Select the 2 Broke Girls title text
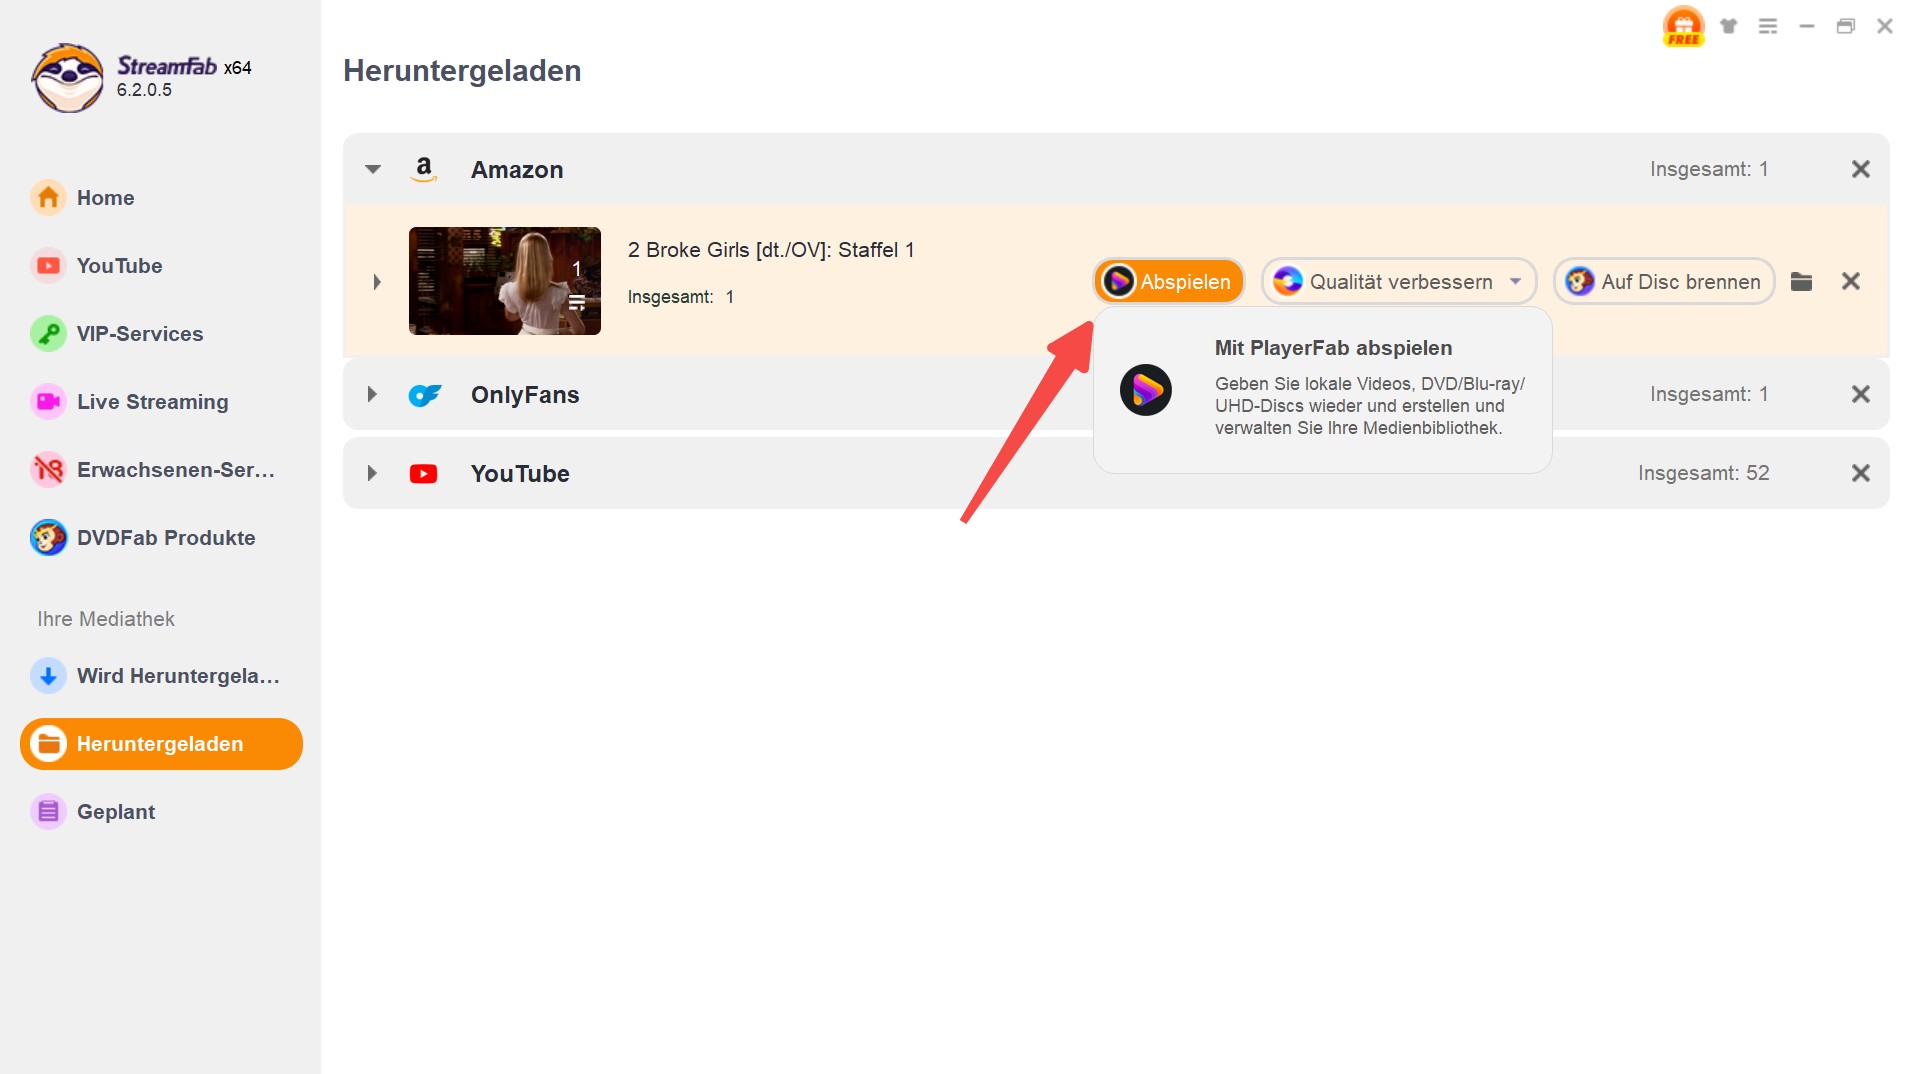 tap(771, 250)
